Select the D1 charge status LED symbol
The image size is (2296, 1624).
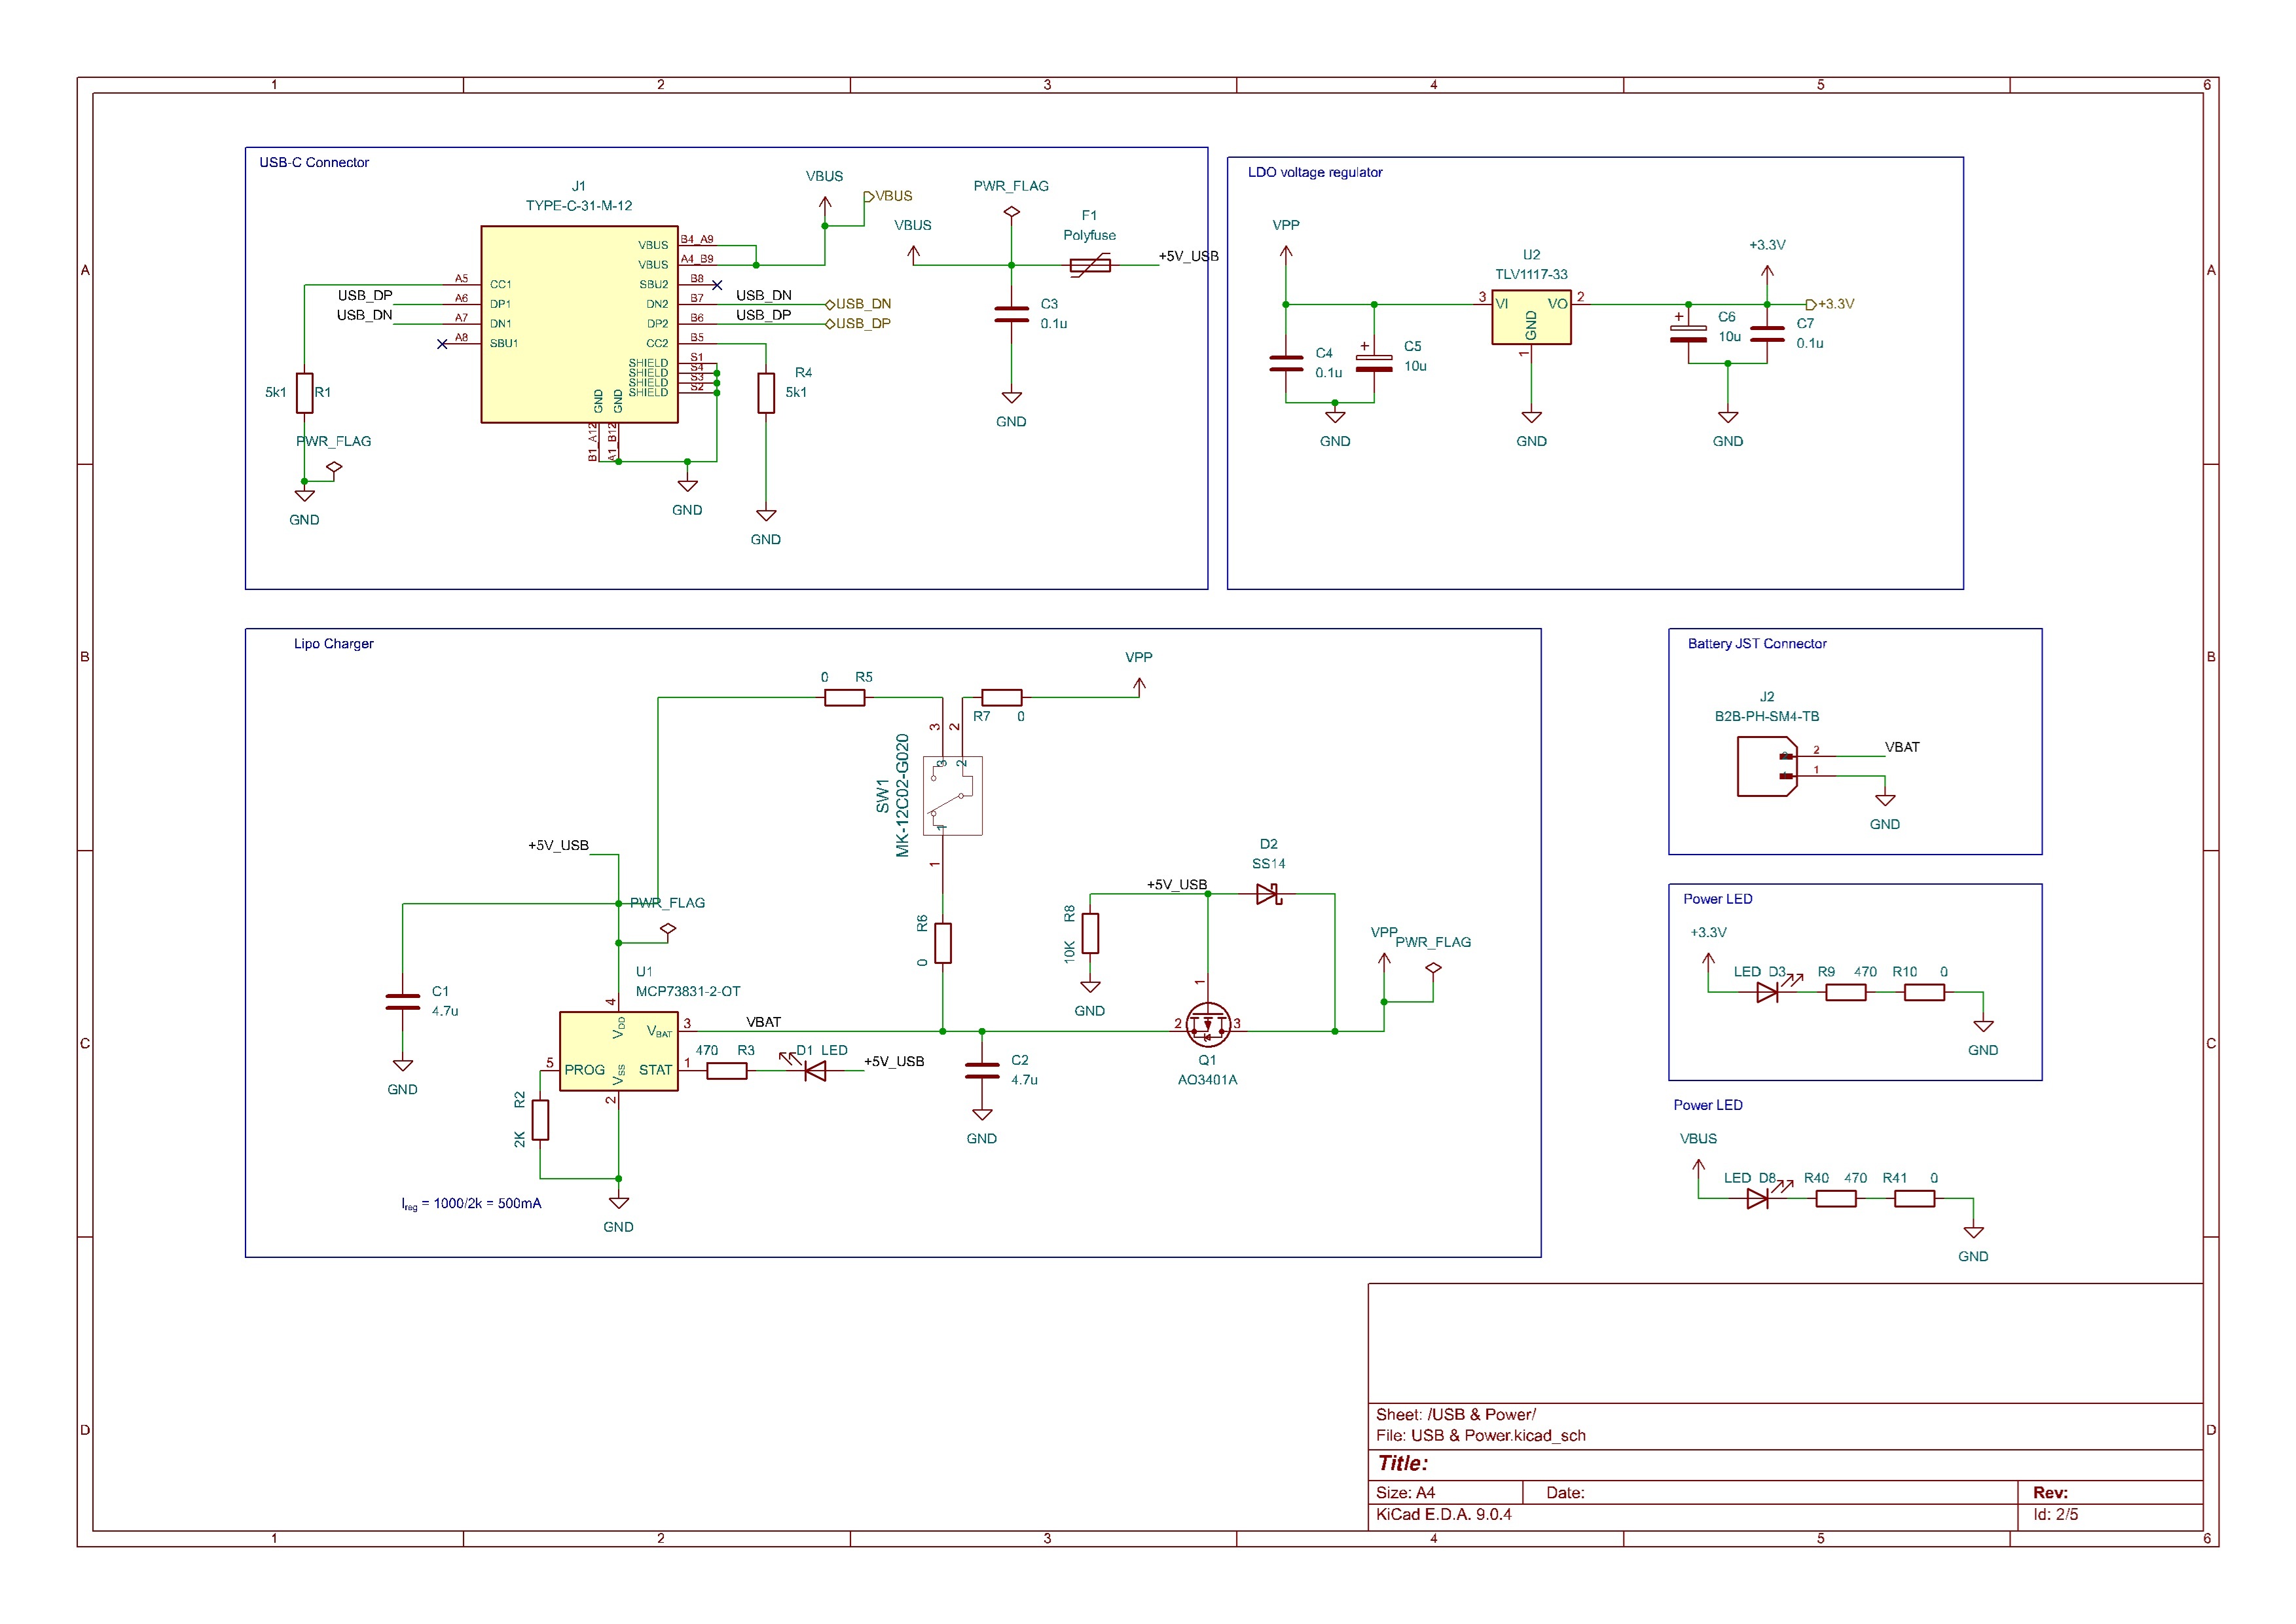(814, 1071)
